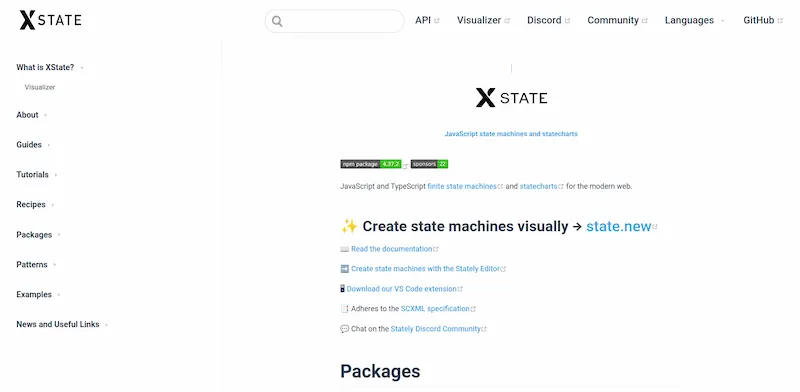Open the API nav link
The width and height of the screenshot is (800, 392).
pyautogui.click(x=427, y=20)
